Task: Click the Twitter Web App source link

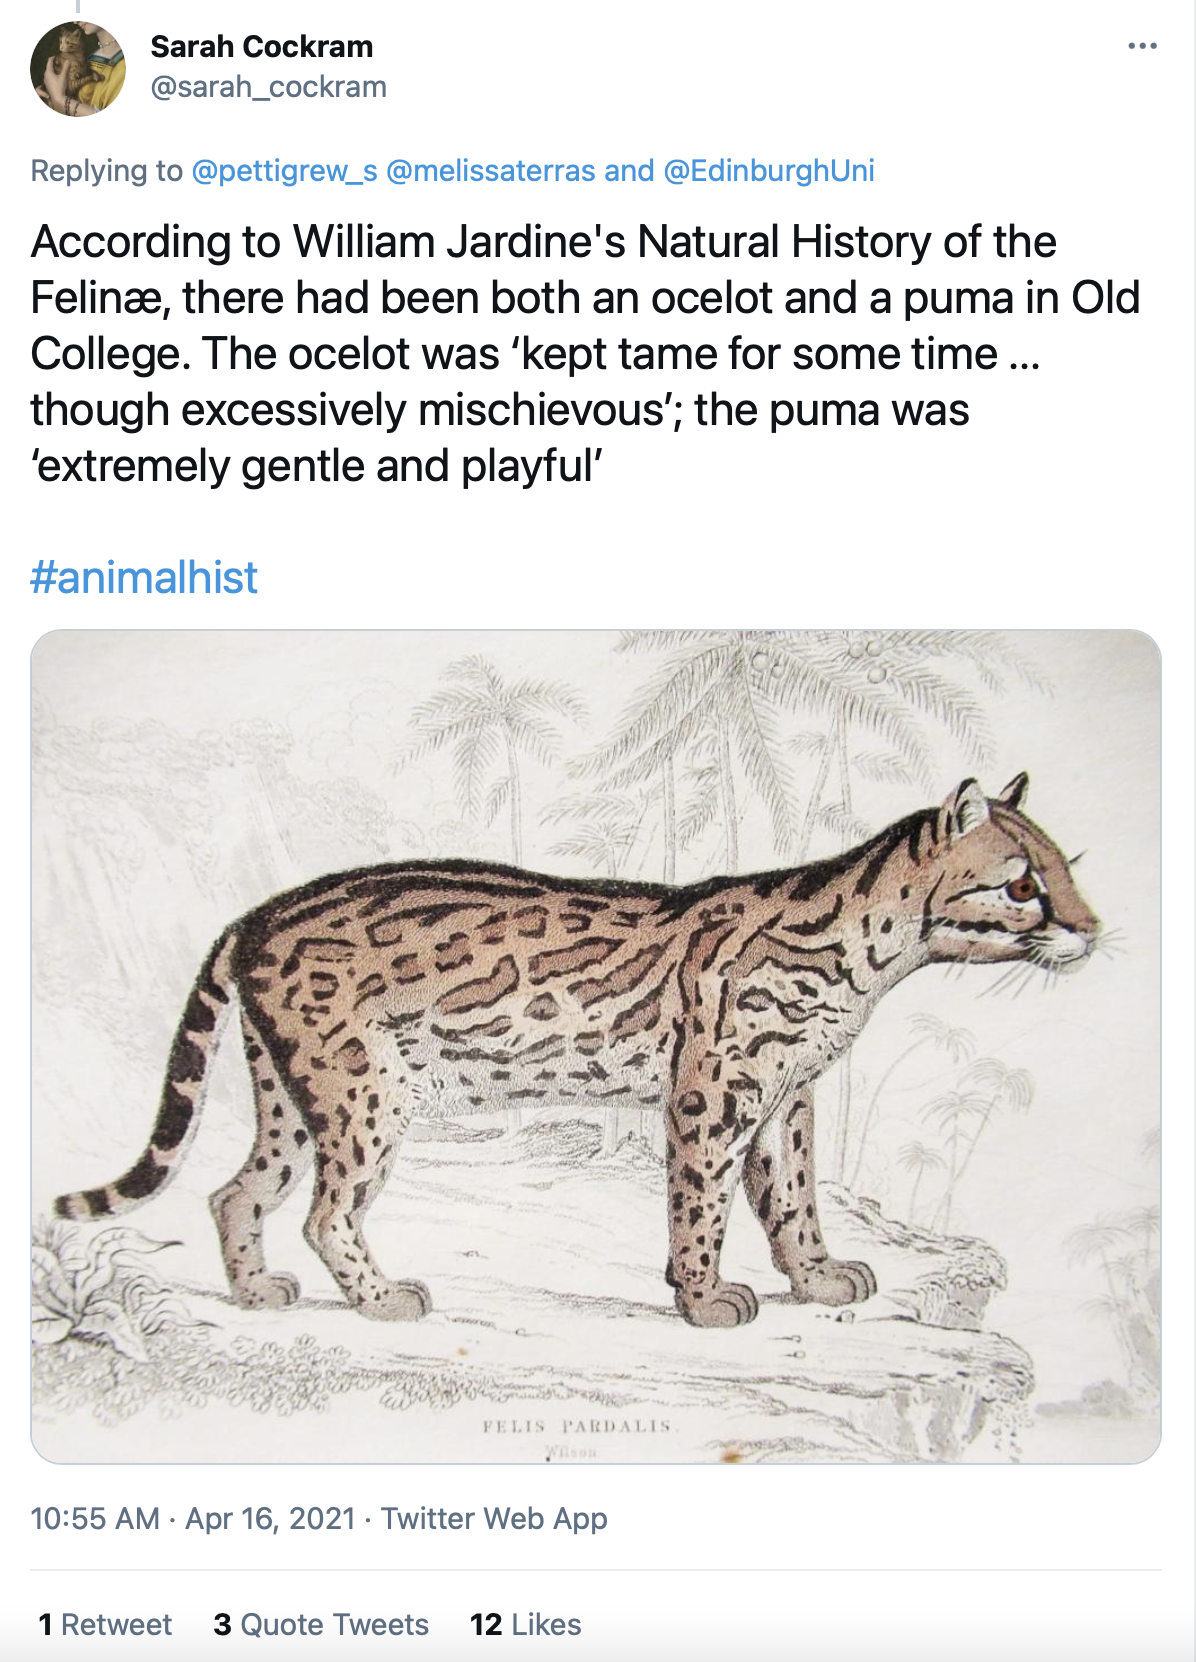Action: pos(494,1518)
